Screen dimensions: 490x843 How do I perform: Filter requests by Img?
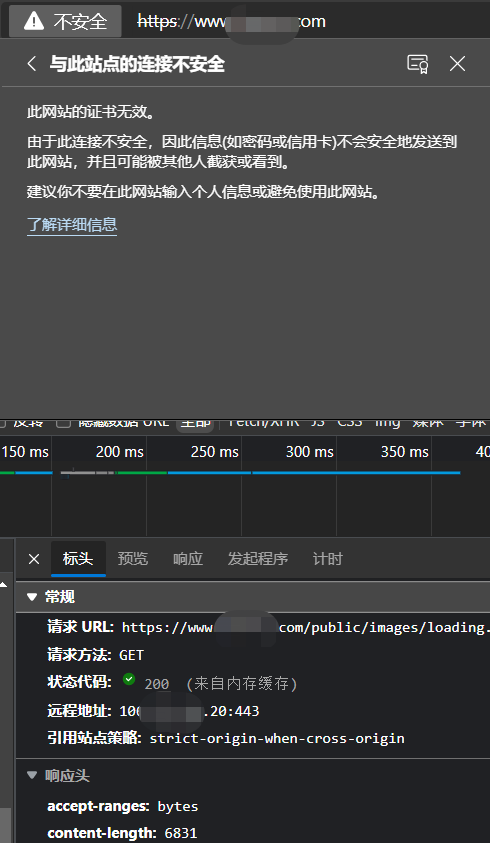pos(387,423)
